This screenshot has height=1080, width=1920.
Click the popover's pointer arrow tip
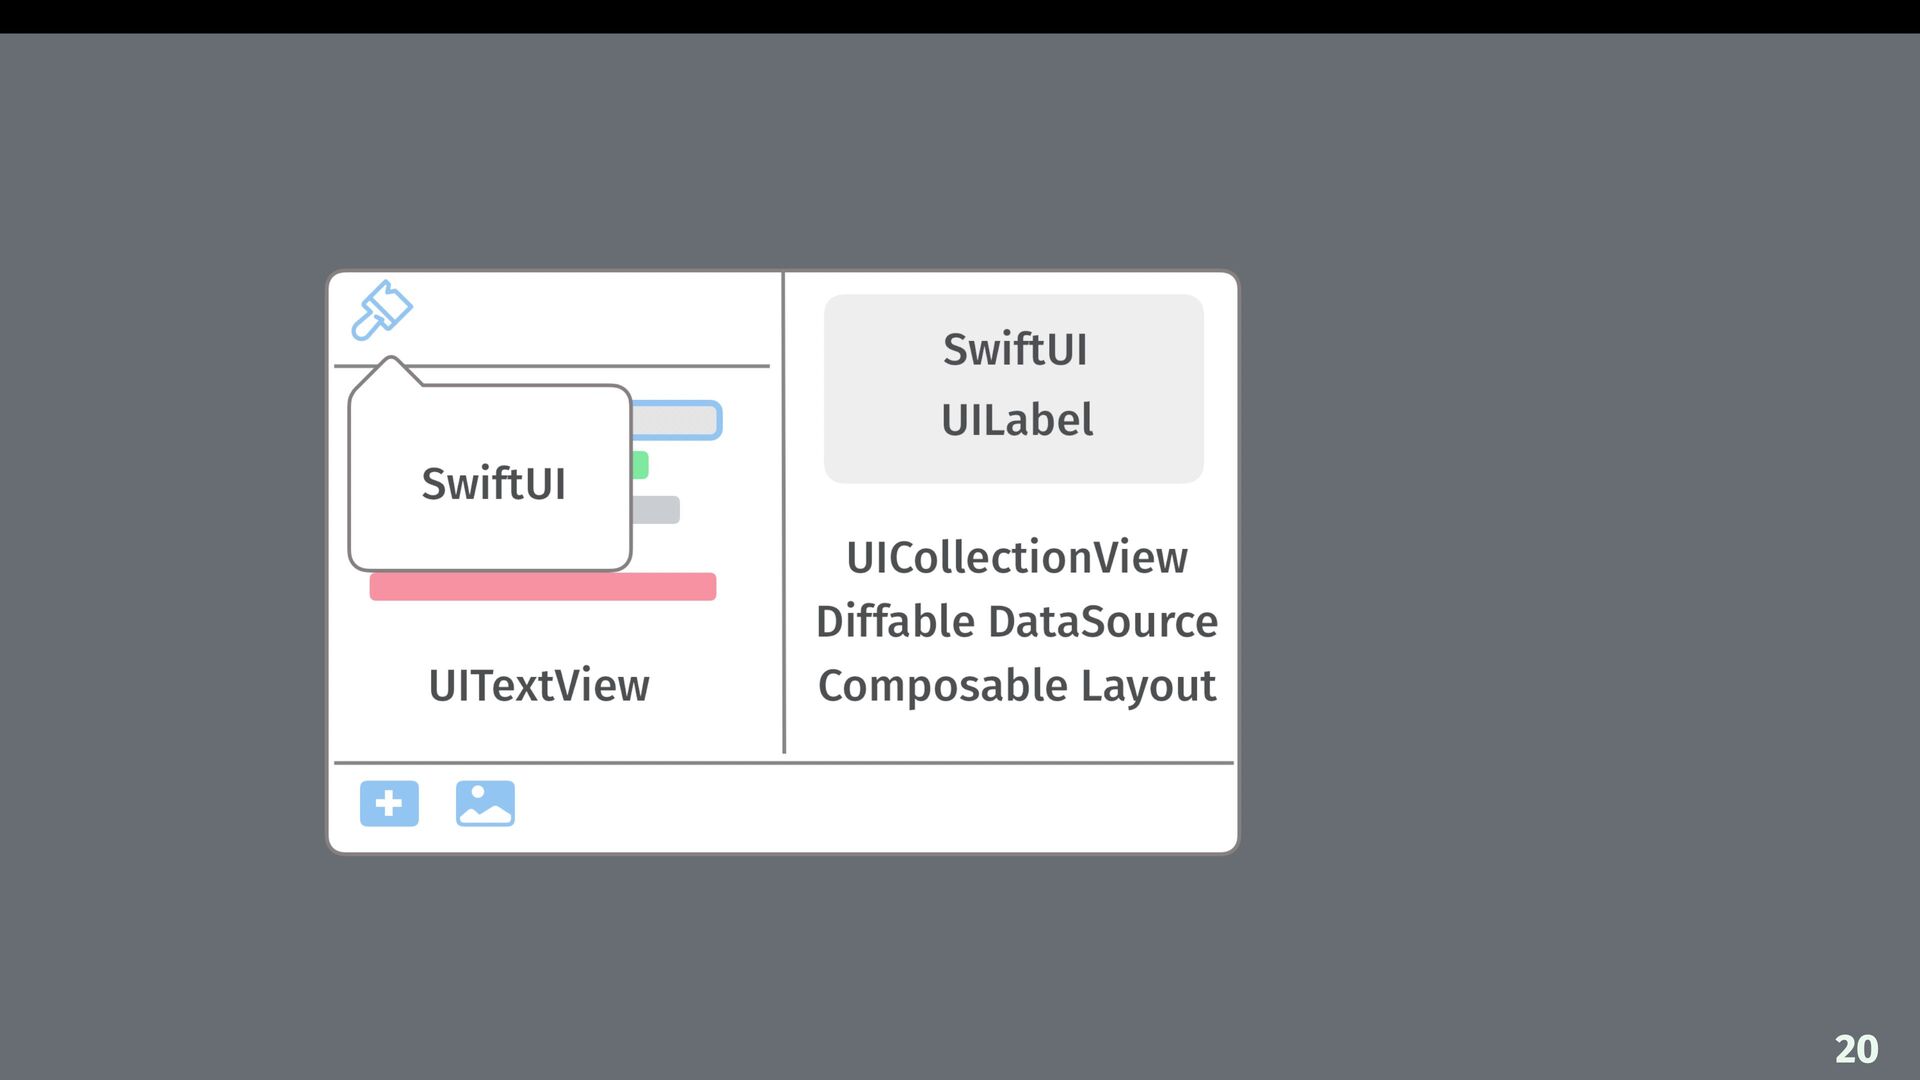(391, 359)
